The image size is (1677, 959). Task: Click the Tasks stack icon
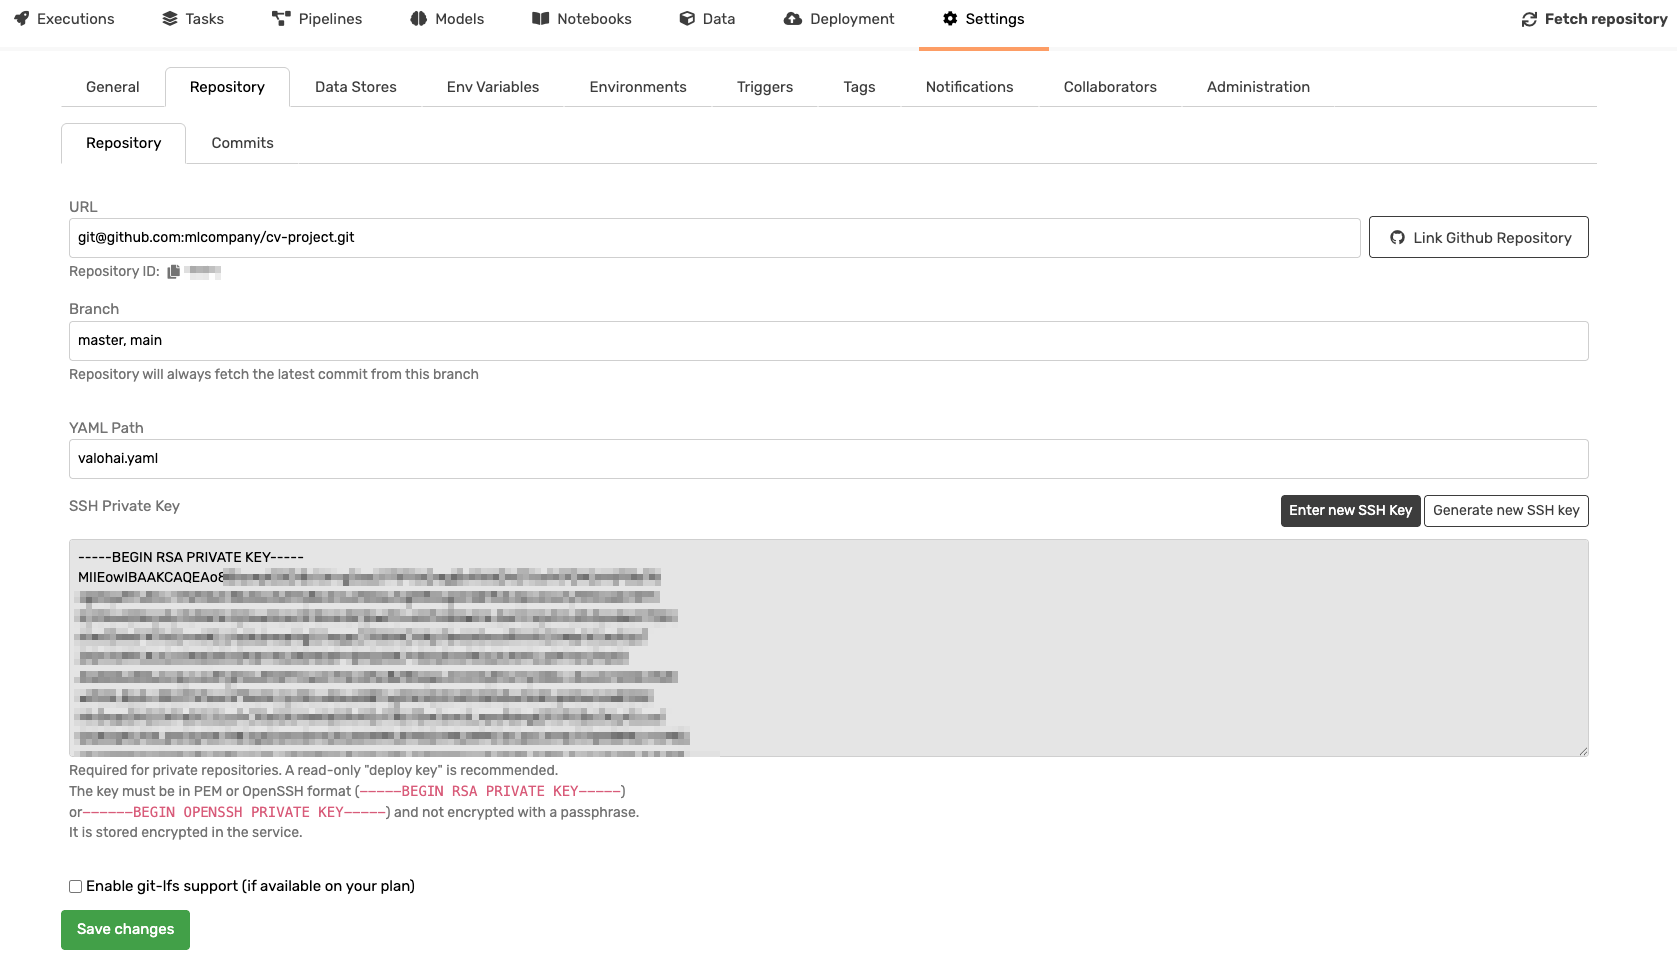pos(170,19)
